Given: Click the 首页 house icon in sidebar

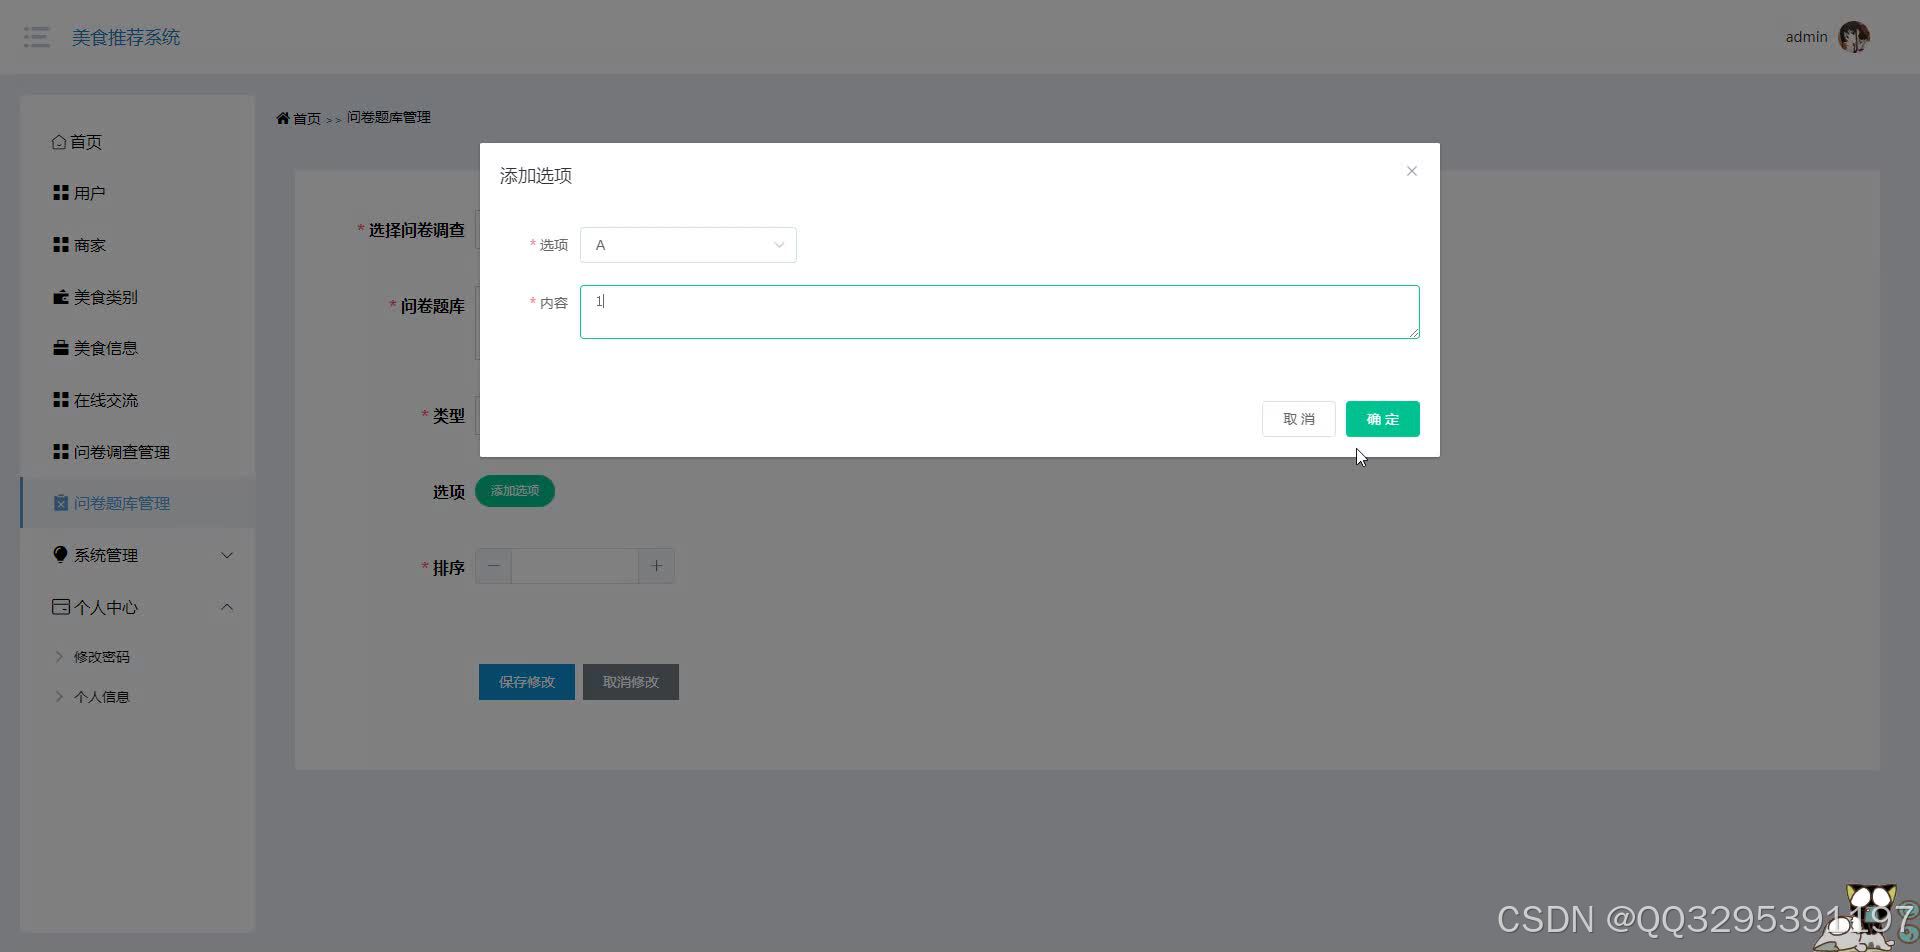Looking at the screenshot, I should (59, 142).
